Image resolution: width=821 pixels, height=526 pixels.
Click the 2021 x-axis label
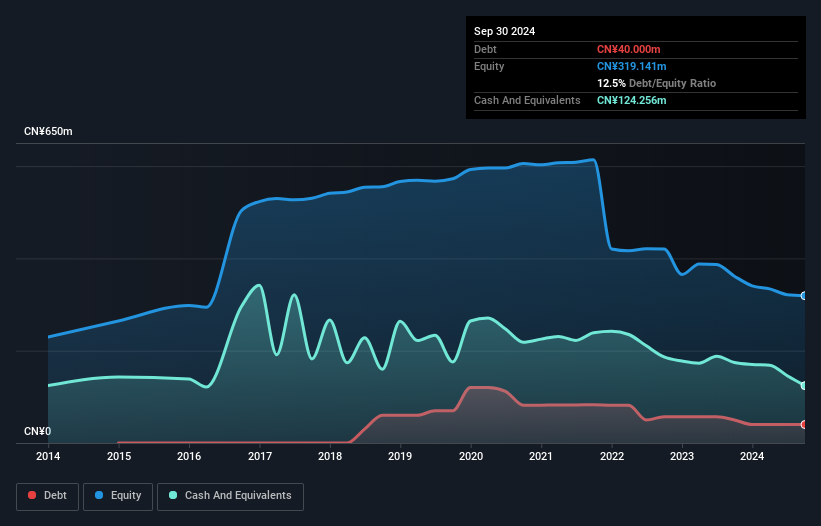point(541,456)
